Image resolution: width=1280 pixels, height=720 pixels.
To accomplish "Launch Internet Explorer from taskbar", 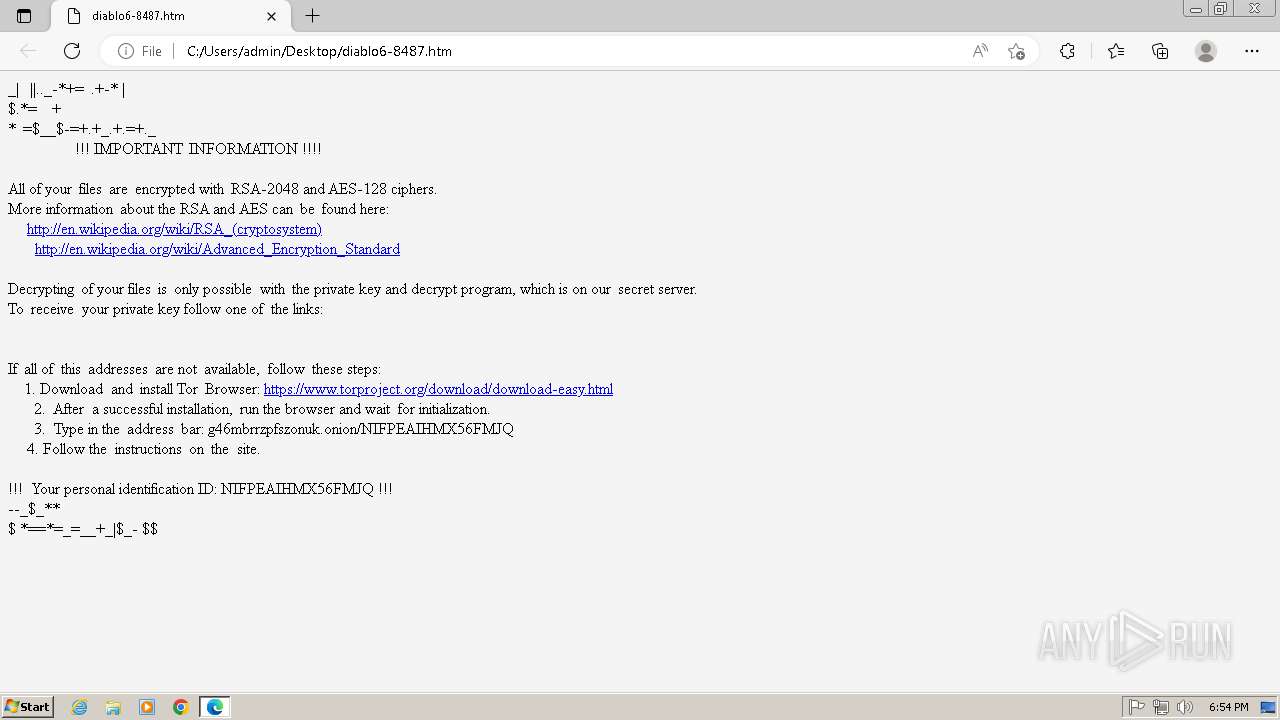I will 80,707.
